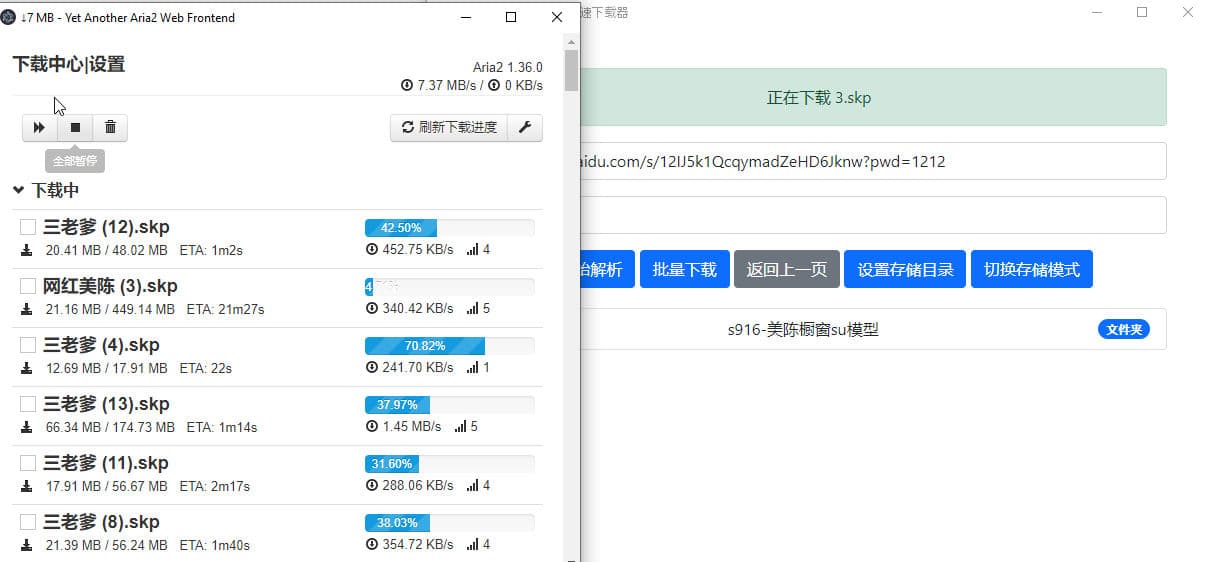Click the 38.03% progress bar
Screen dimensions: 1206x562
449,523
